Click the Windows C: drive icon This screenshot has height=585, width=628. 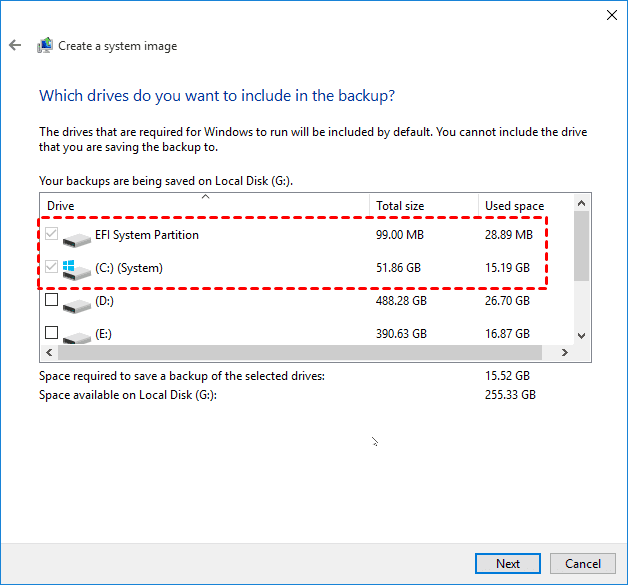click(x=76, y=270)
